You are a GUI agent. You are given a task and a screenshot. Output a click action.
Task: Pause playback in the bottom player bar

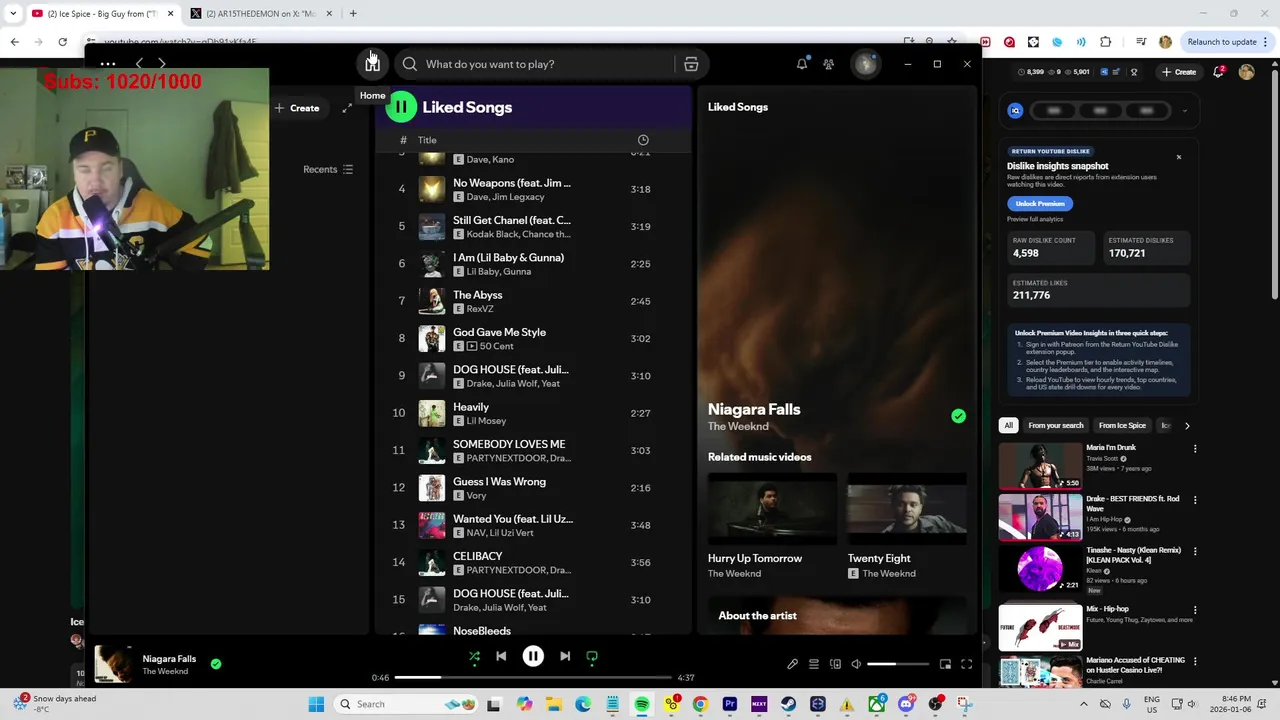click(533, 656)
